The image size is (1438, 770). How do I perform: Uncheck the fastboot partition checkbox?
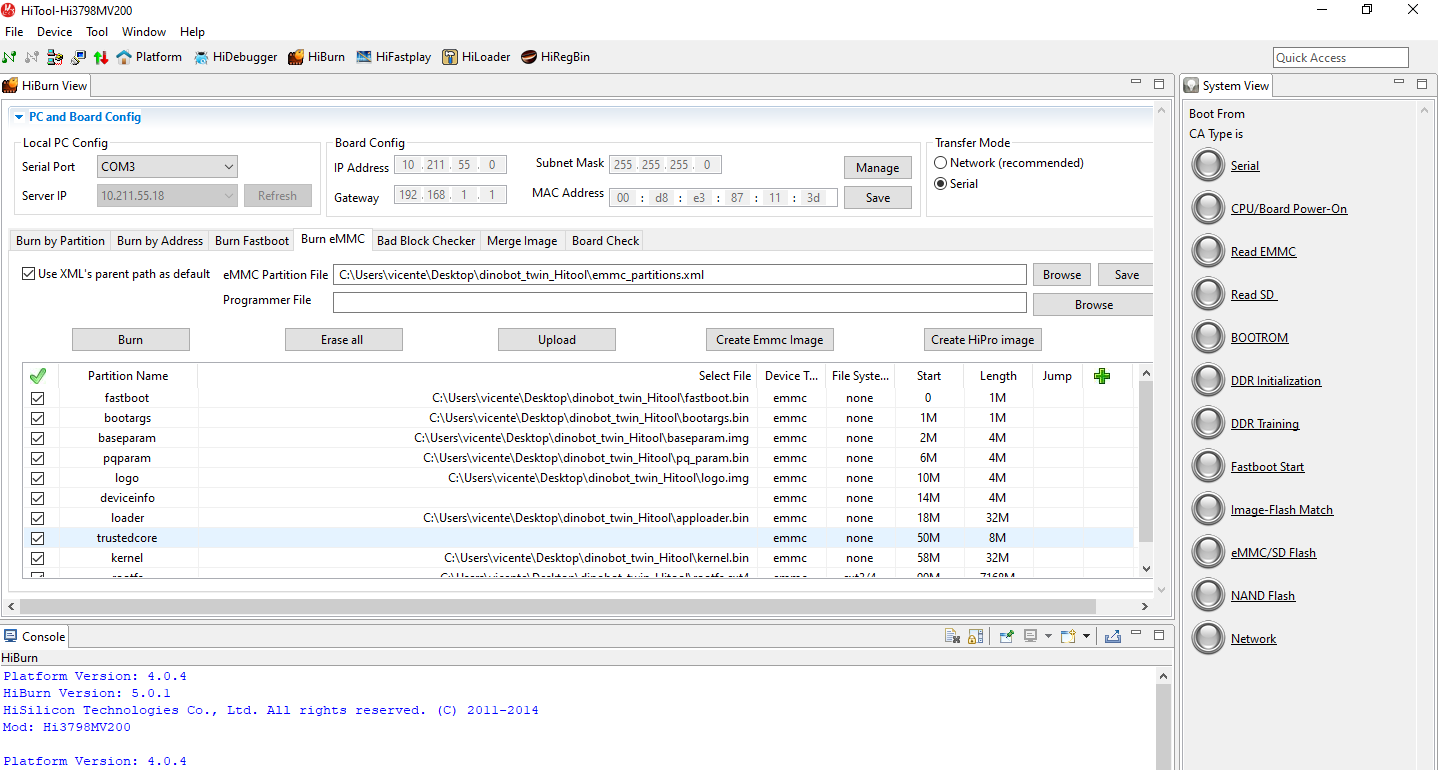point(38,398)
